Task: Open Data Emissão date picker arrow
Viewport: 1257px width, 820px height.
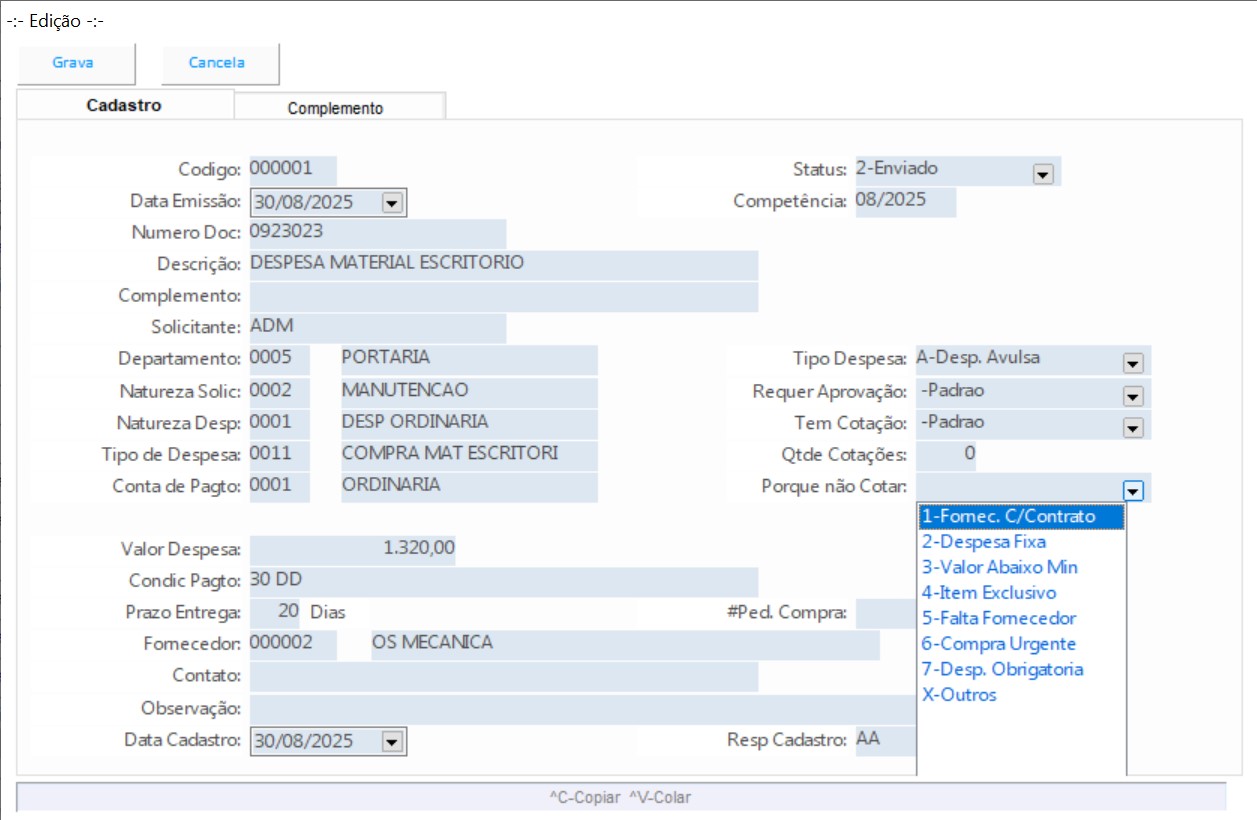Action: [x=391, y=203]
